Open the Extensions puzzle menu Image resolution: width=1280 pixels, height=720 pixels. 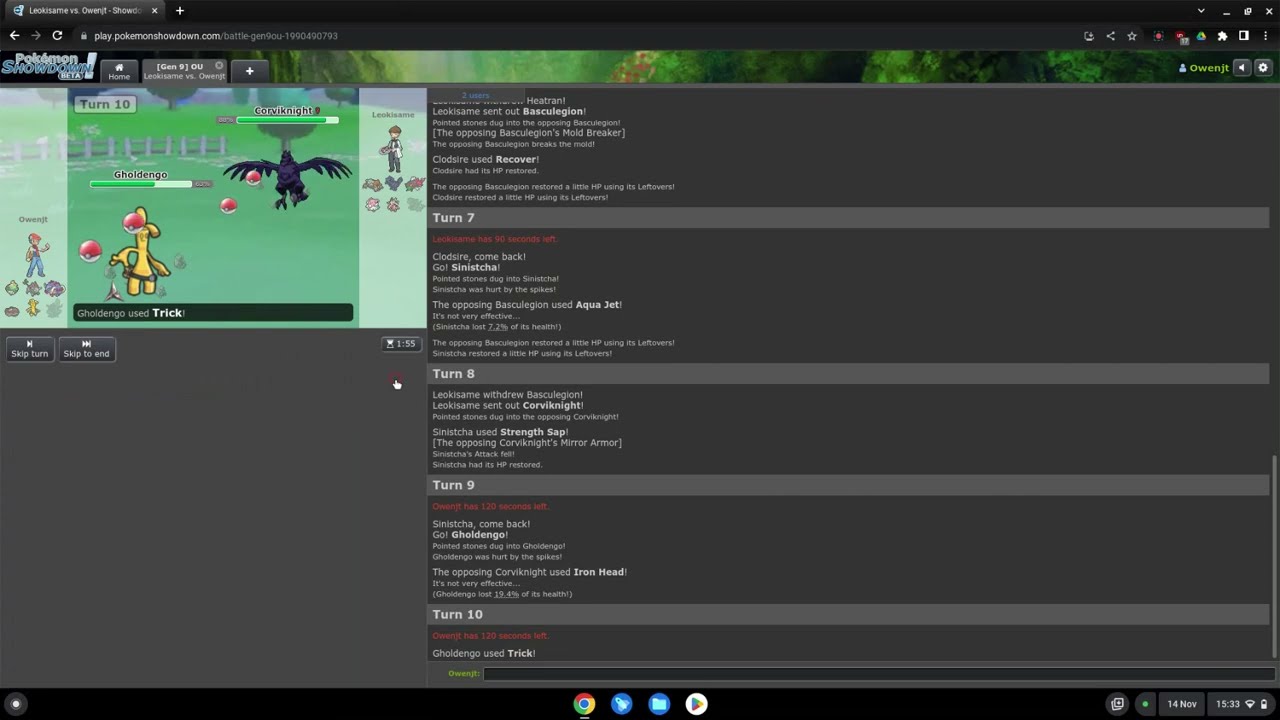[1222, 36]
